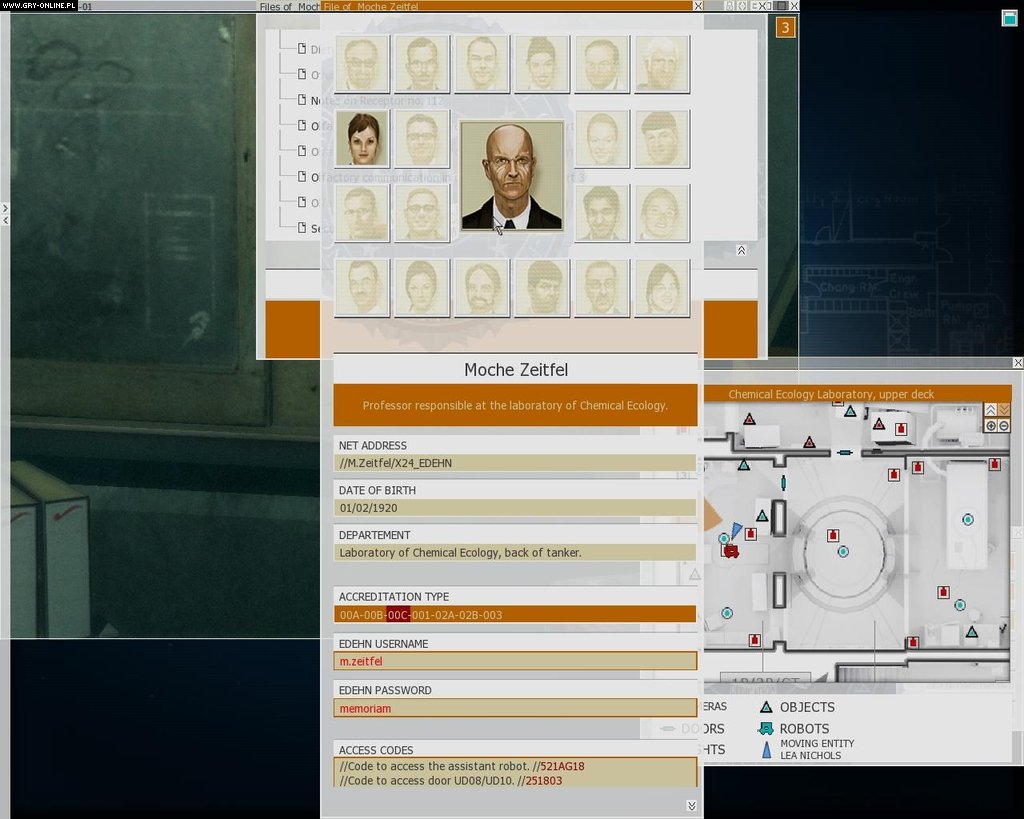Click the Chemical Ecology Laboratory map title

[831, 394]
